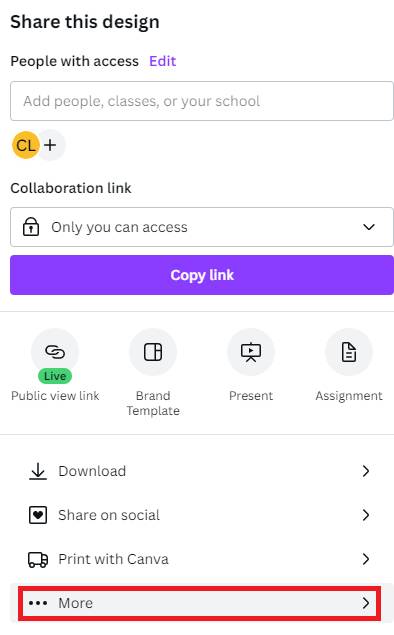Viewport: 394px width, 635px height.
Task: Expand the Download chevron arrow
Action: coord(366,471)
